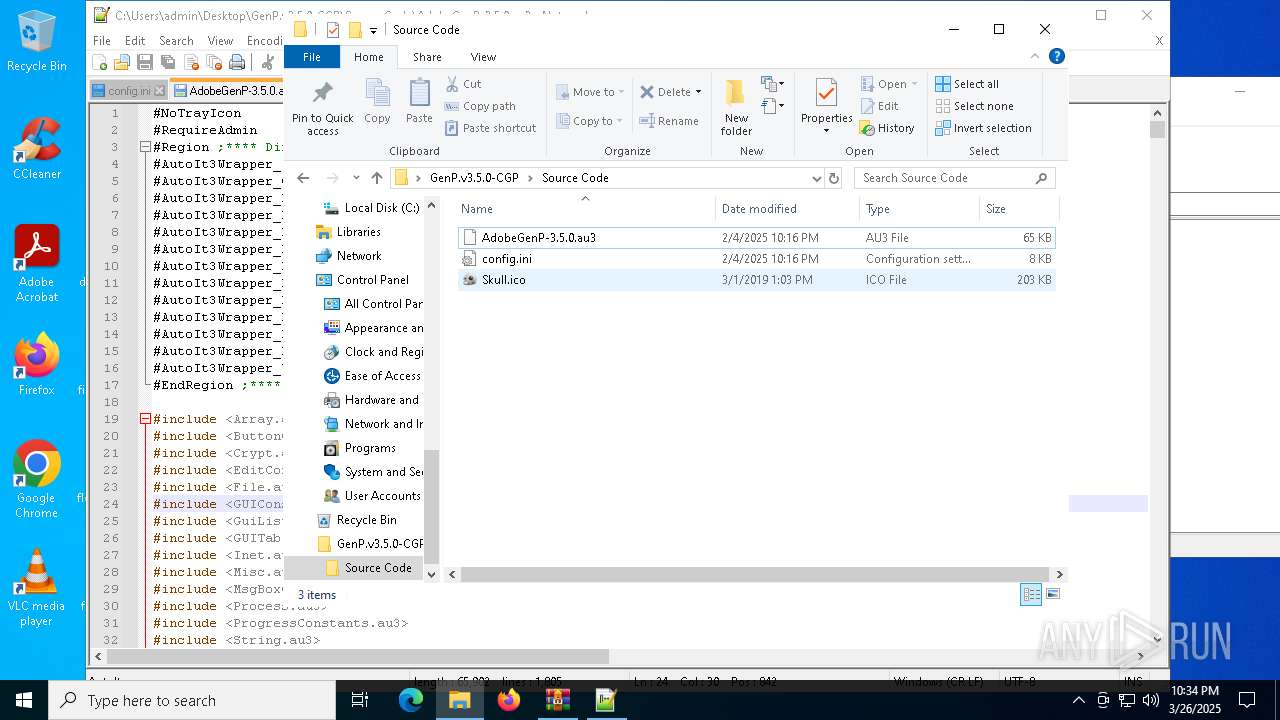Sort by Size column header
Viewport: 1280px width, 720px height.
click(1018, 209)
